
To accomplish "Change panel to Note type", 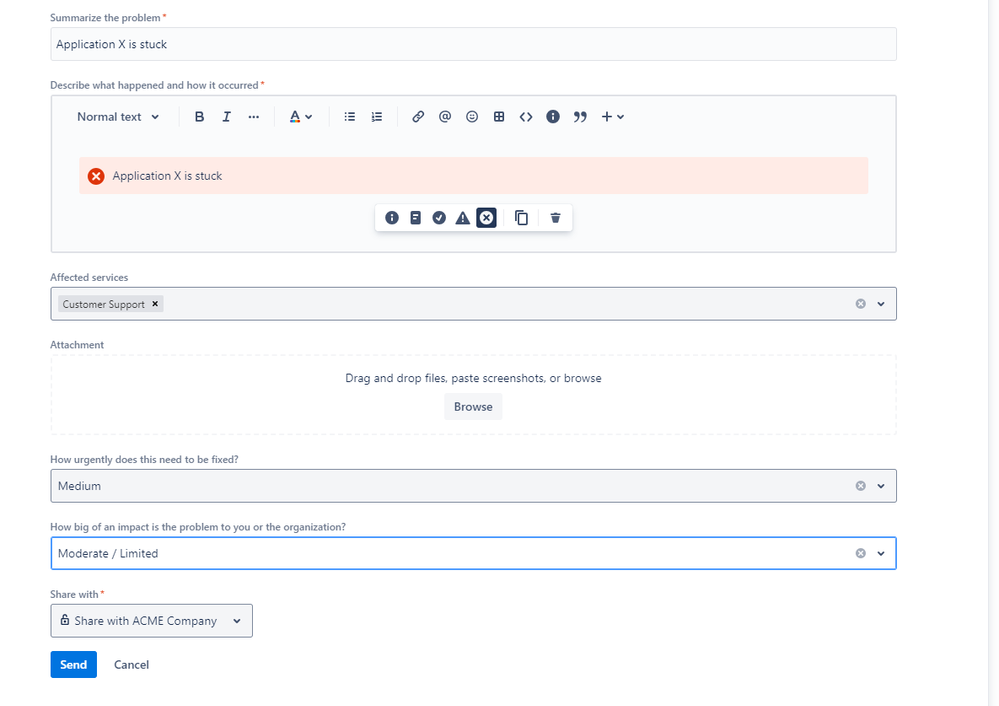I will click(x=415, y=218).
